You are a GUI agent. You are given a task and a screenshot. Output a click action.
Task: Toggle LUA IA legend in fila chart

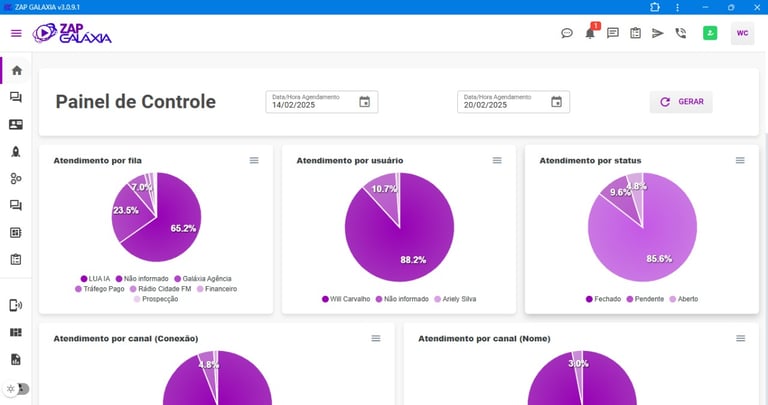96,279
